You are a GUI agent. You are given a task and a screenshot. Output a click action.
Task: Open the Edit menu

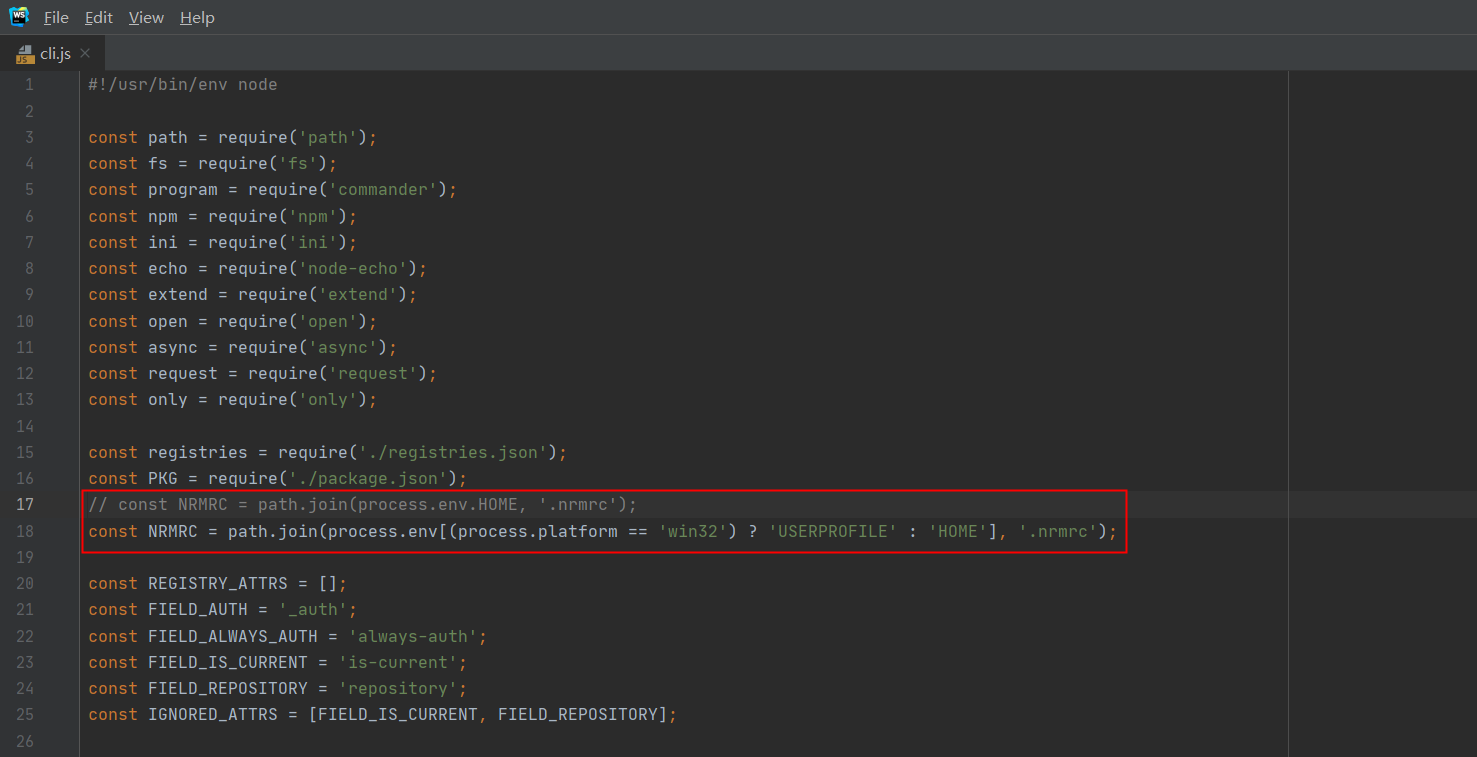pos(99,18)
